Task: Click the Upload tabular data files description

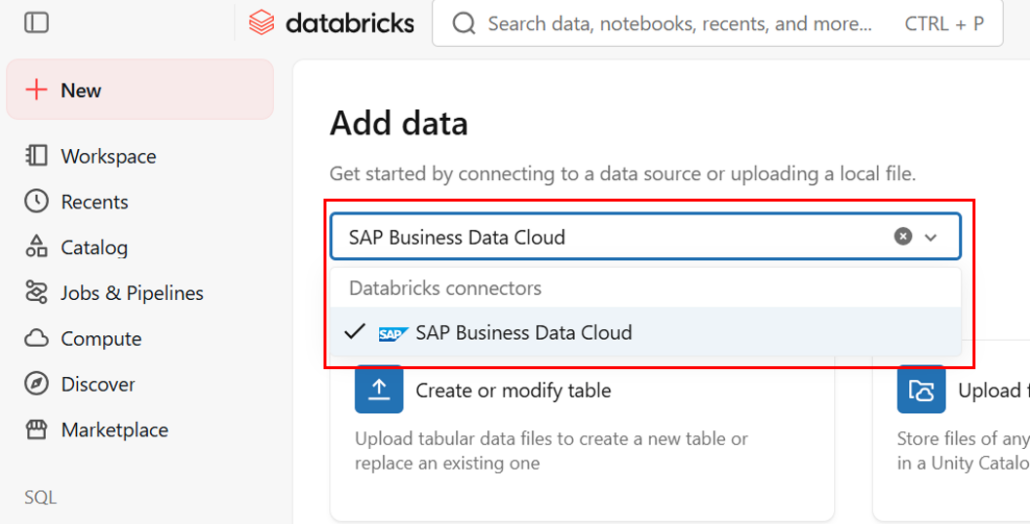Action: (x=551, y=450)
